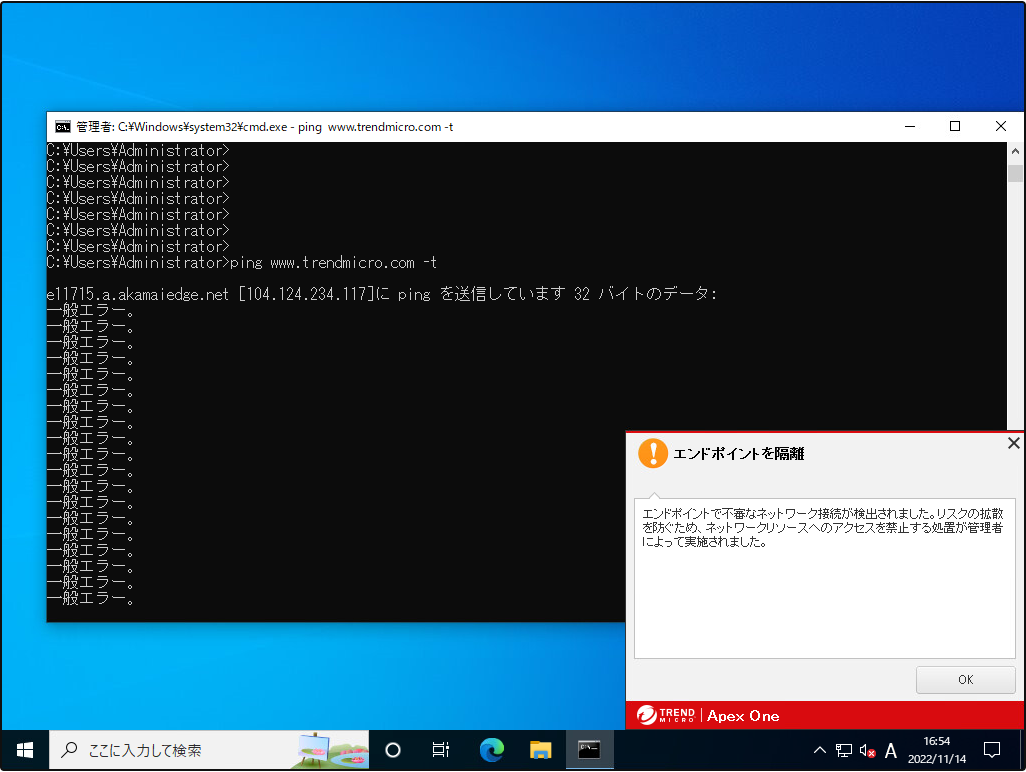1026x772 pixels.
Task: Maximize the Command Prompt window
Action: click(x=955, y=127)
